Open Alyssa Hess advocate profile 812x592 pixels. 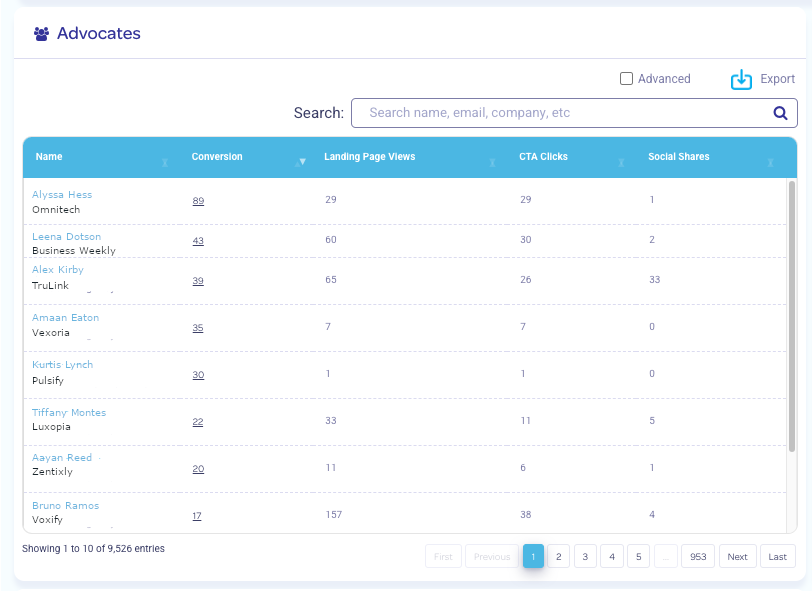point(62,195)
